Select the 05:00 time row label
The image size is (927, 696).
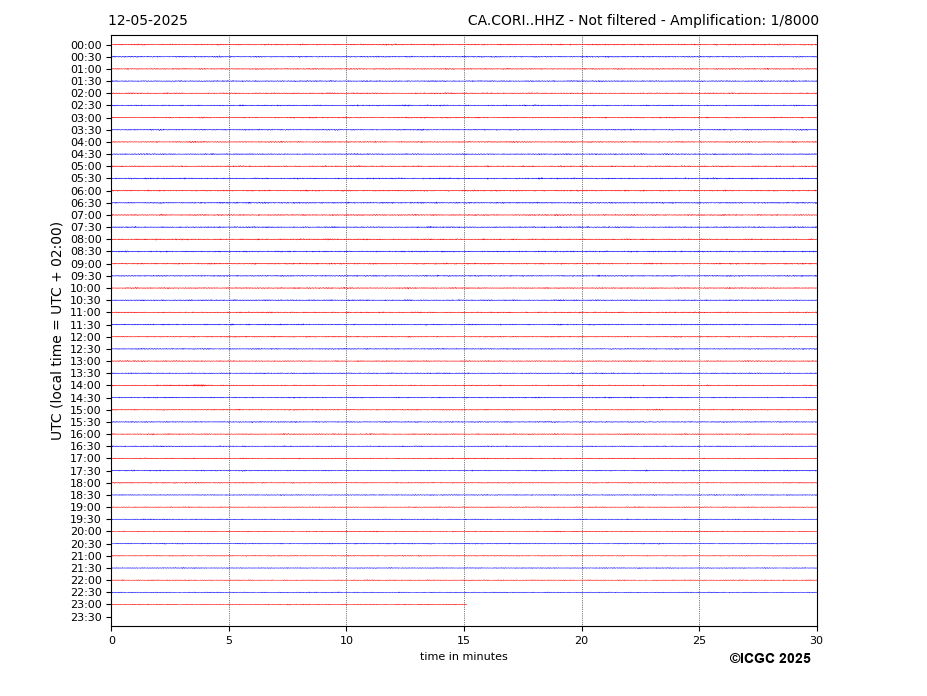86,167
